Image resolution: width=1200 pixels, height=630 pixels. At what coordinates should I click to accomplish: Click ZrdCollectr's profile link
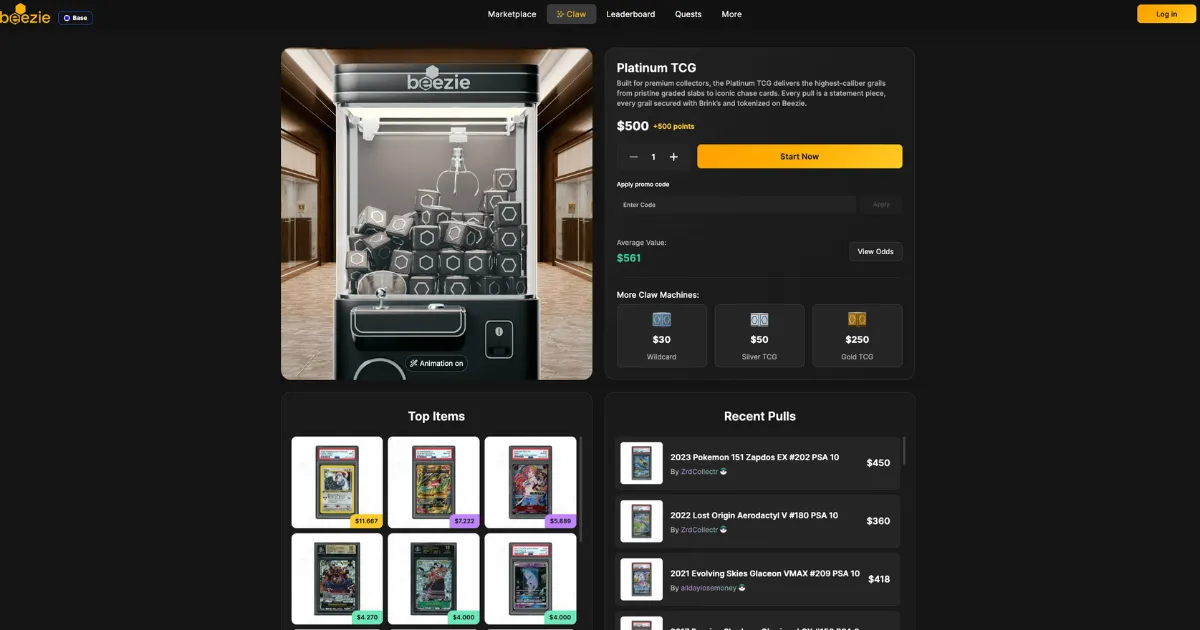point(699,472)
